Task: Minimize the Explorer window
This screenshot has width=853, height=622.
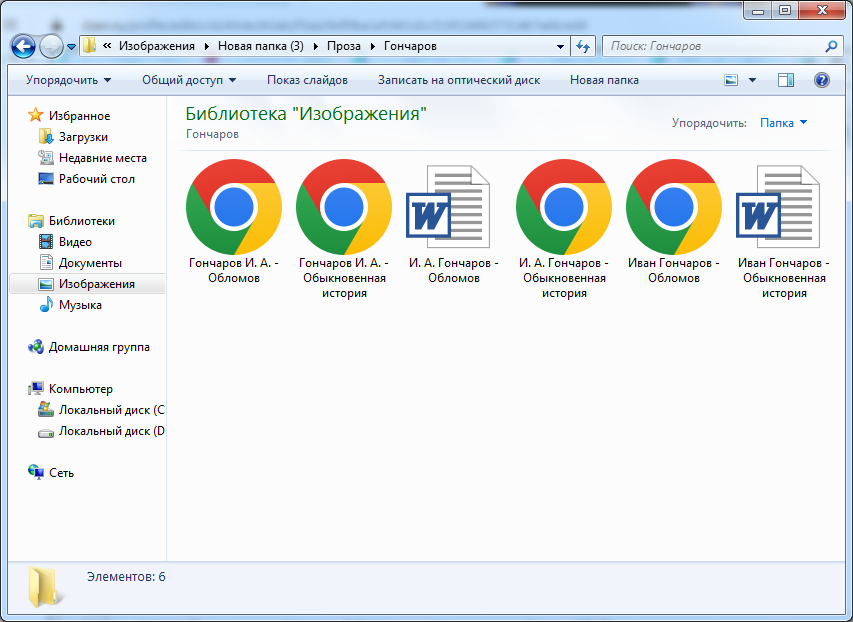Action: tap(758, 10)
